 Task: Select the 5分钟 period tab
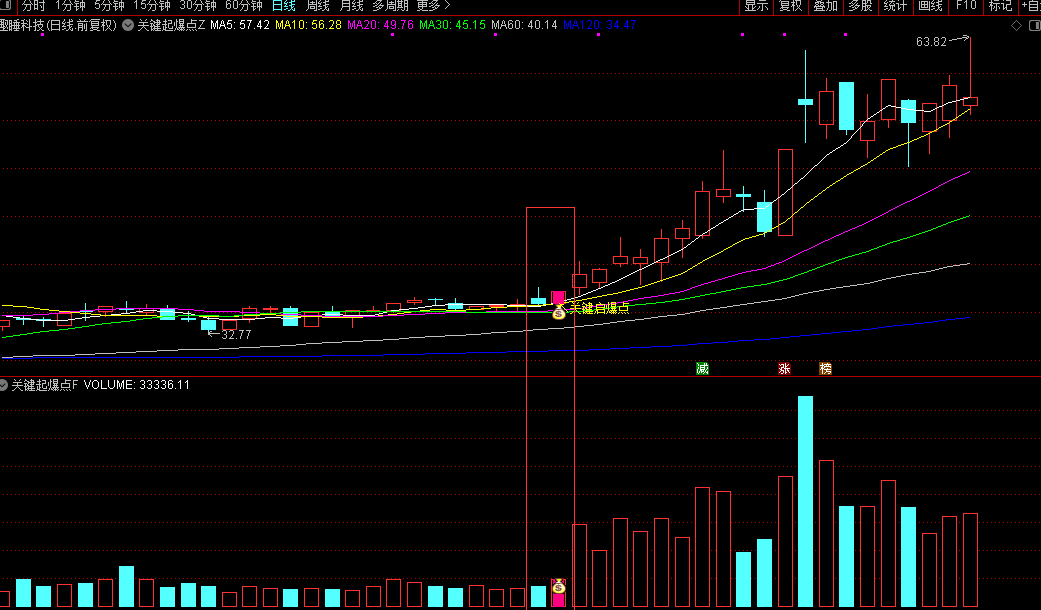click(109, 6)
